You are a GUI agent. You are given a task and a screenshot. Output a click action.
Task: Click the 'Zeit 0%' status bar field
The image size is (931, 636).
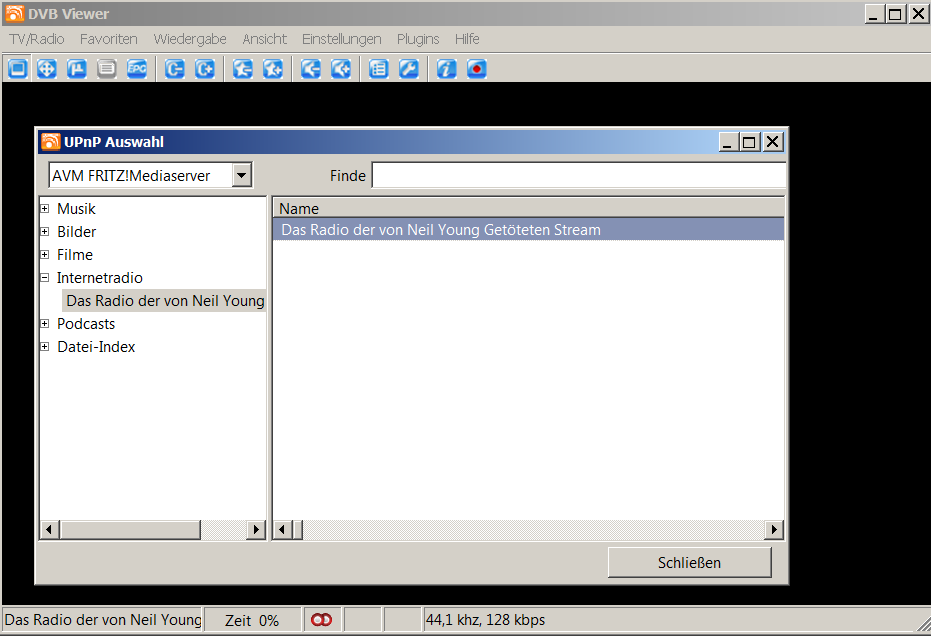[x=252, y=621]
